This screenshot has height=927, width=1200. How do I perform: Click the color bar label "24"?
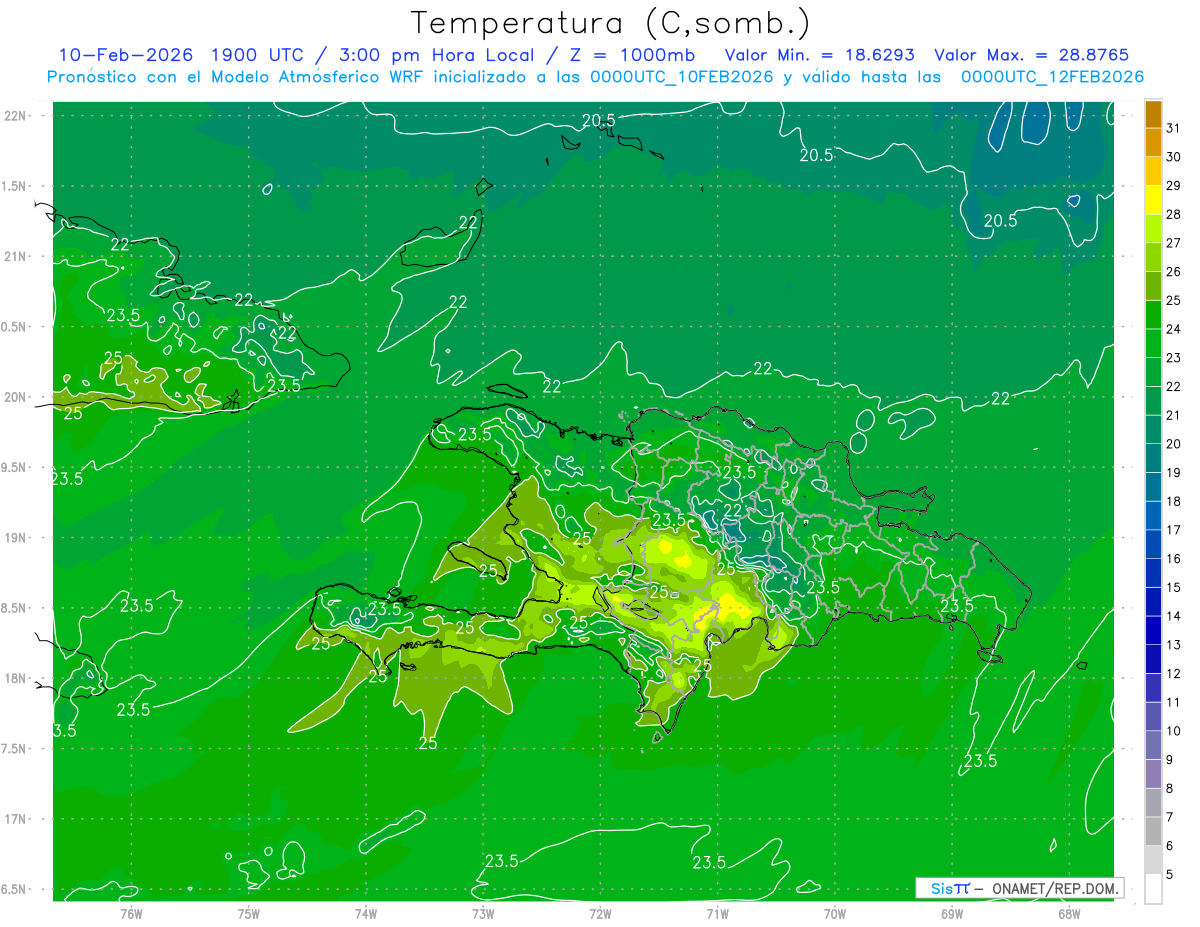[x=1174, y=329]
